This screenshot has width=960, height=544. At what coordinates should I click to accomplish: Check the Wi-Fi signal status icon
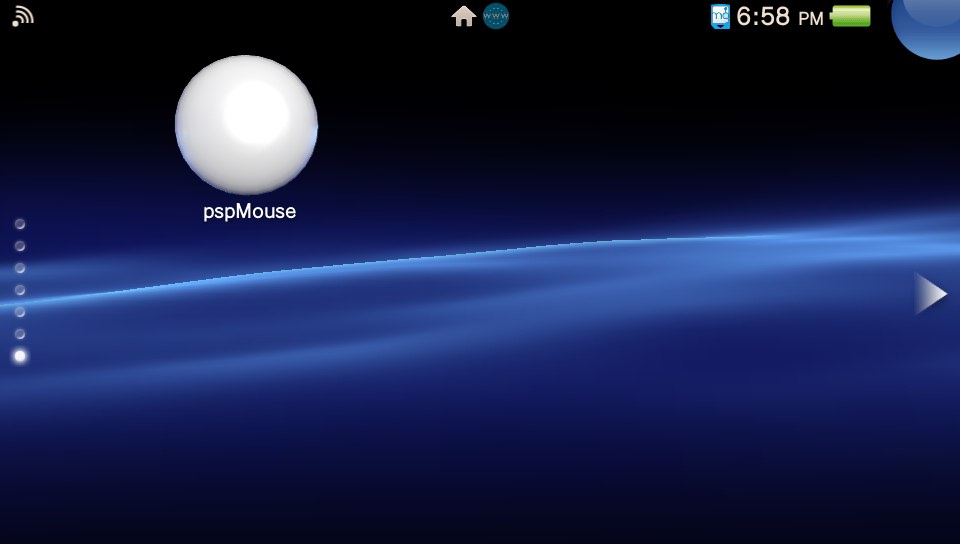[x=23, y=17]
